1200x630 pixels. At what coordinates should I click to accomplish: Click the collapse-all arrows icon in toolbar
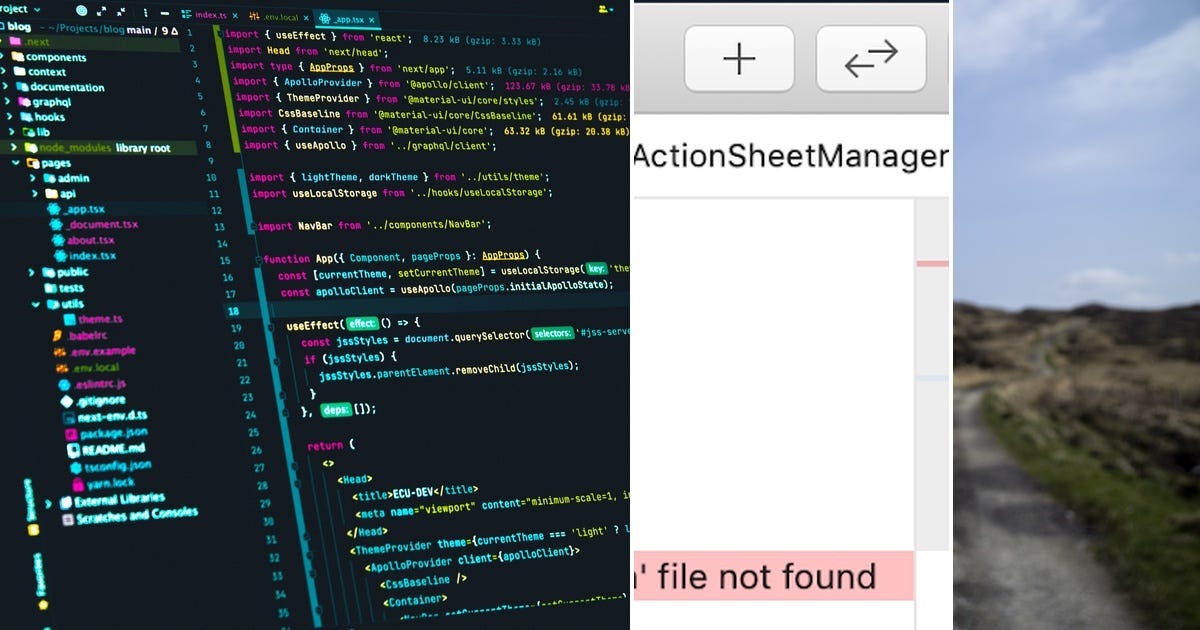tap(121, 12)
